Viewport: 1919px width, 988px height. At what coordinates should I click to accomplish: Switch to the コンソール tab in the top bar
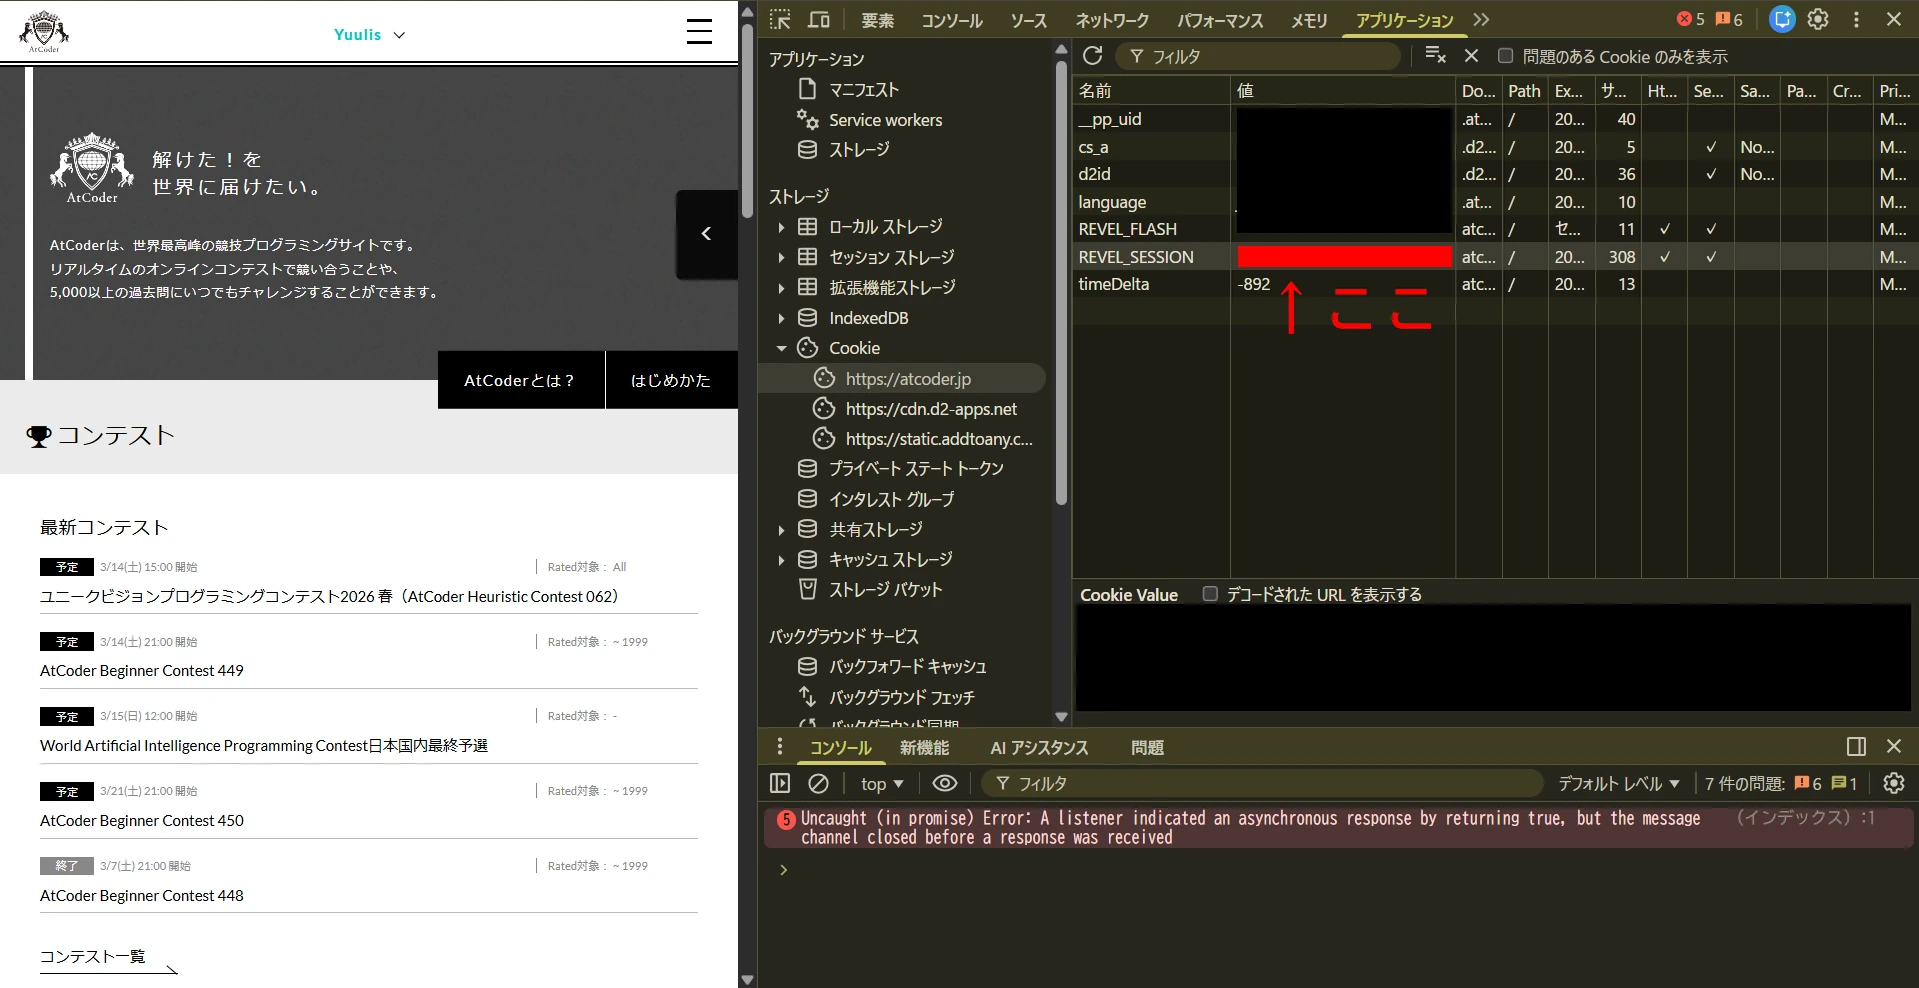951,20
